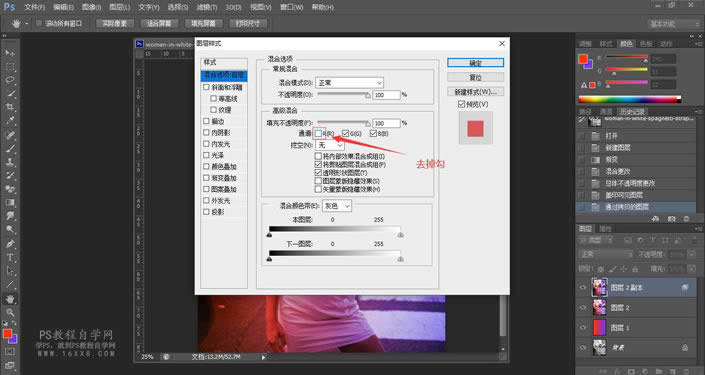The width and height of the screenshot is (705, 375).
Task: Select the History Brush tool
Action: coord(10,175)
